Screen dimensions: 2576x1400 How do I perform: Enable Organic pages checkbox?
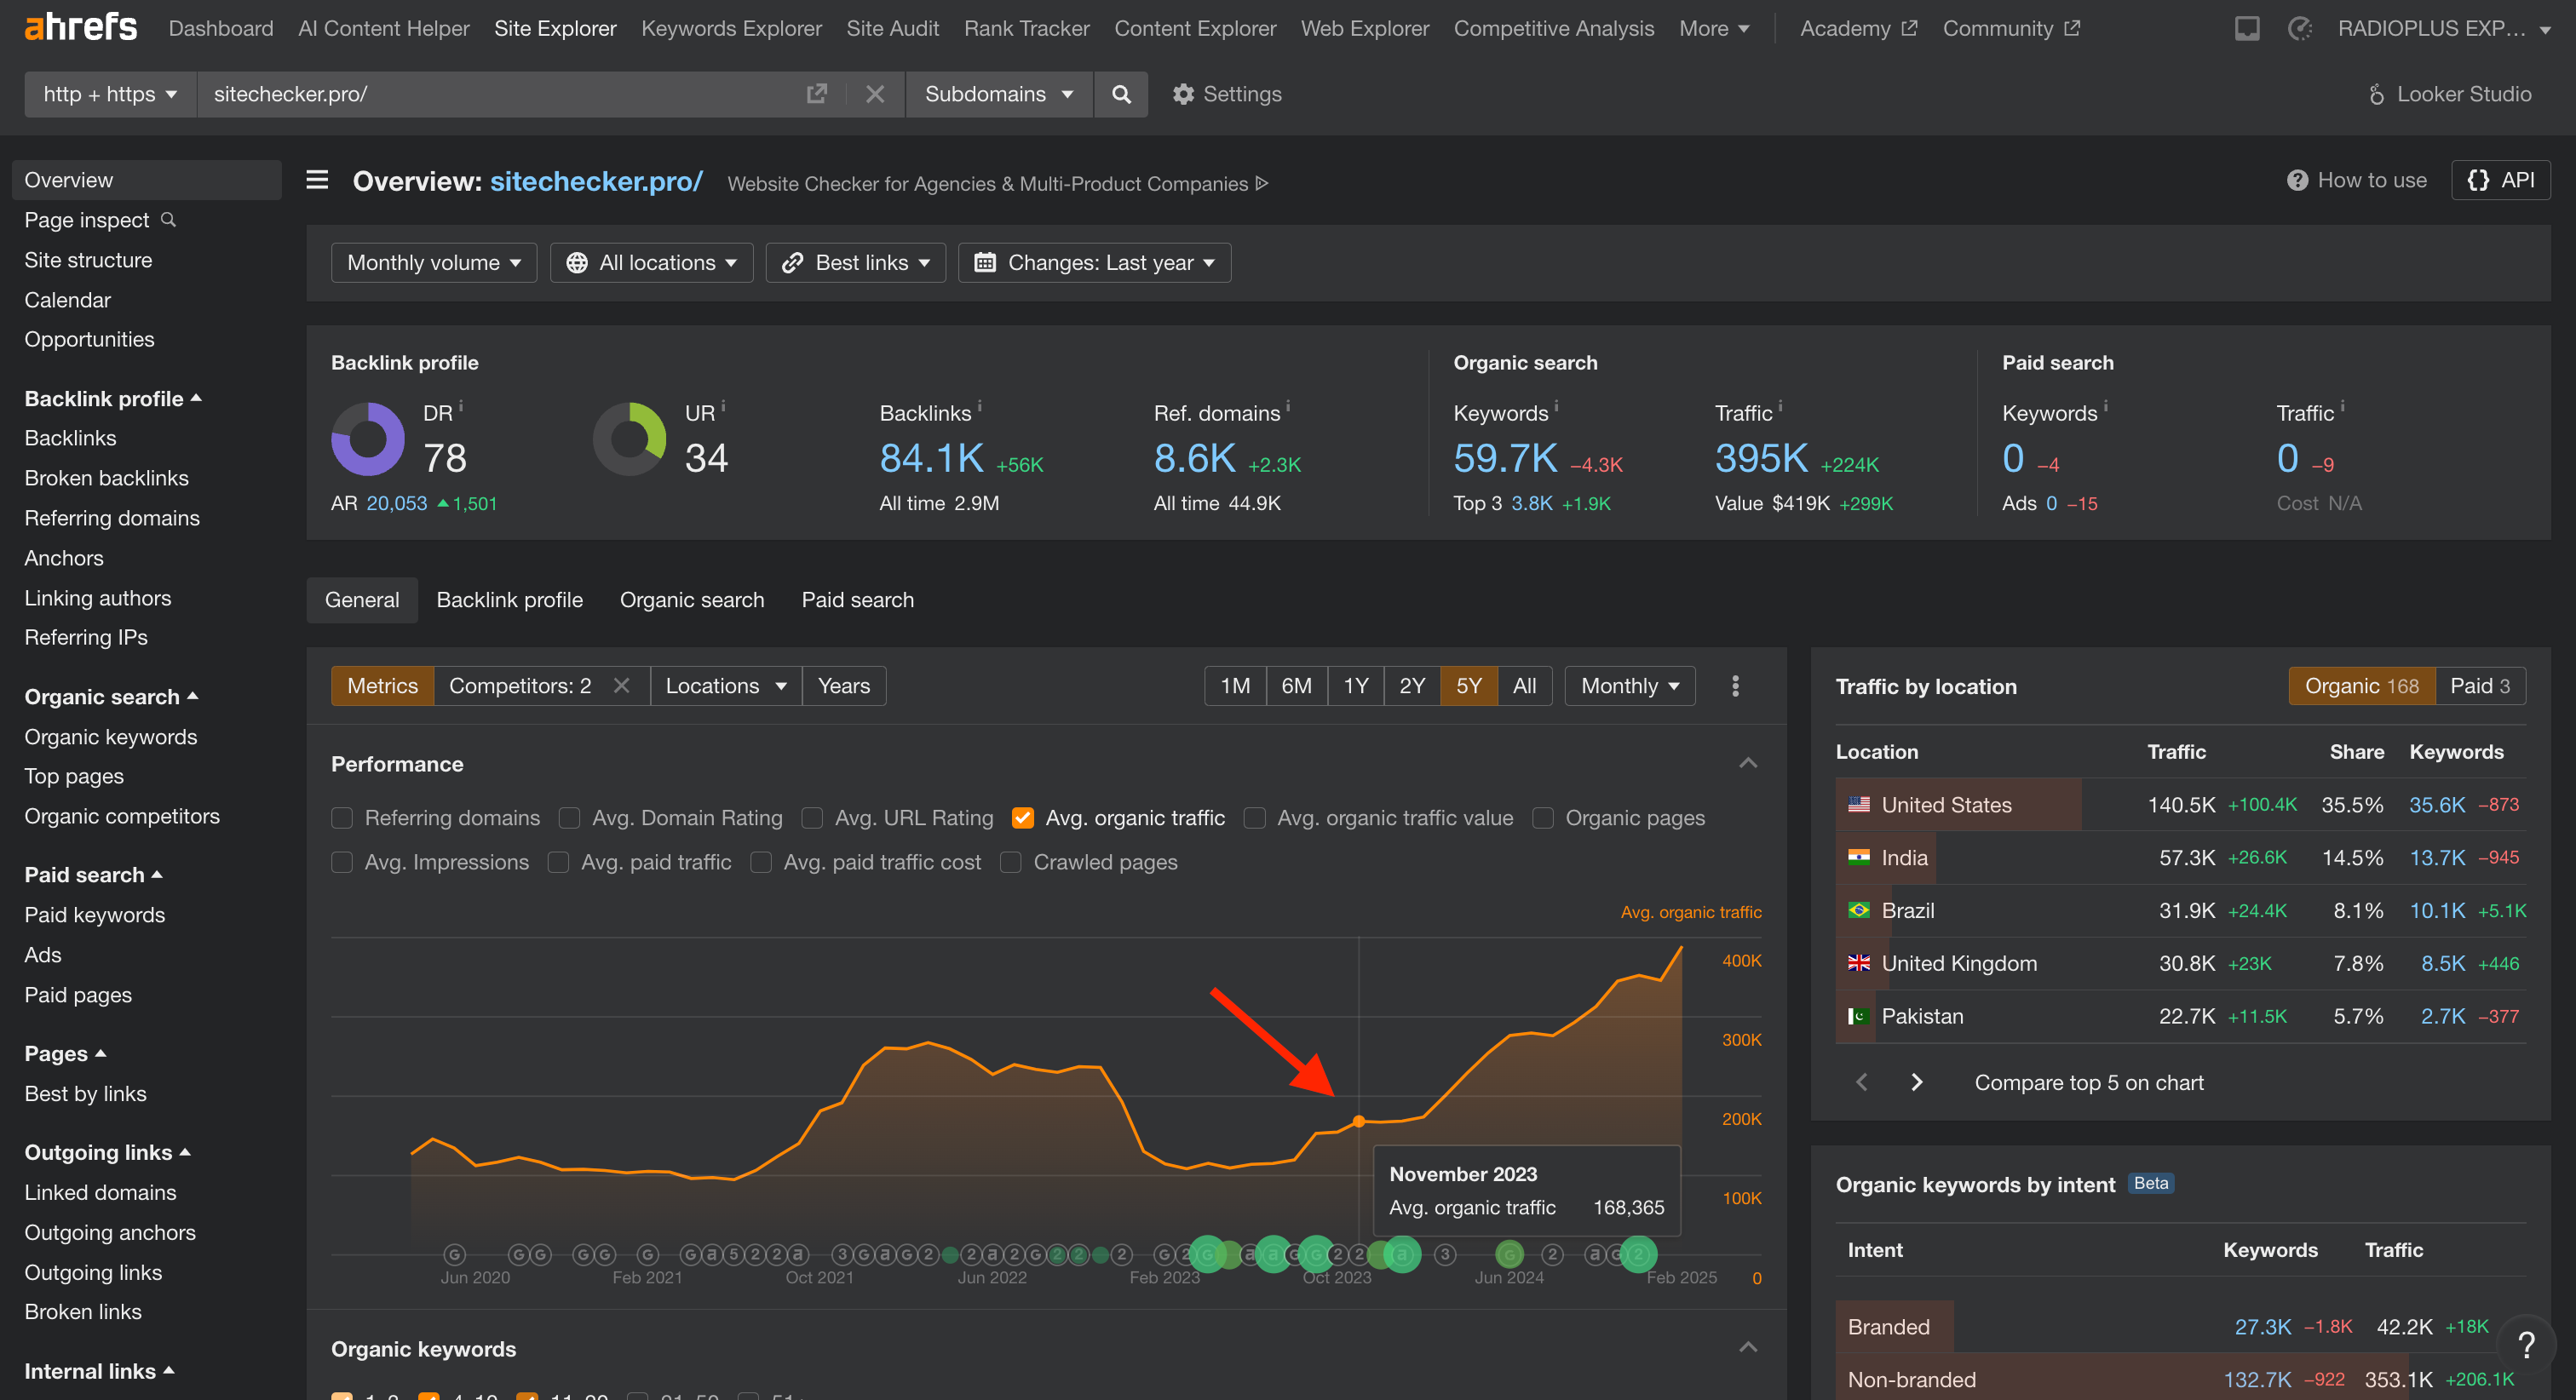1543,818
